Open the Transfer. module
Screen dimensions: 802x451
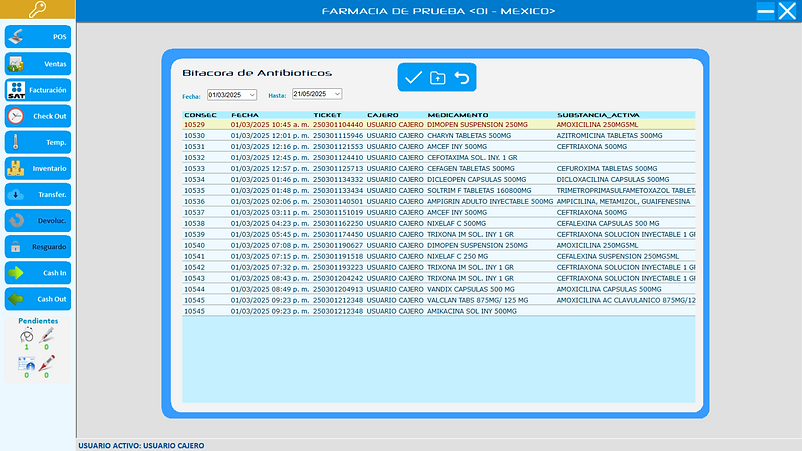tap(38, 194)
